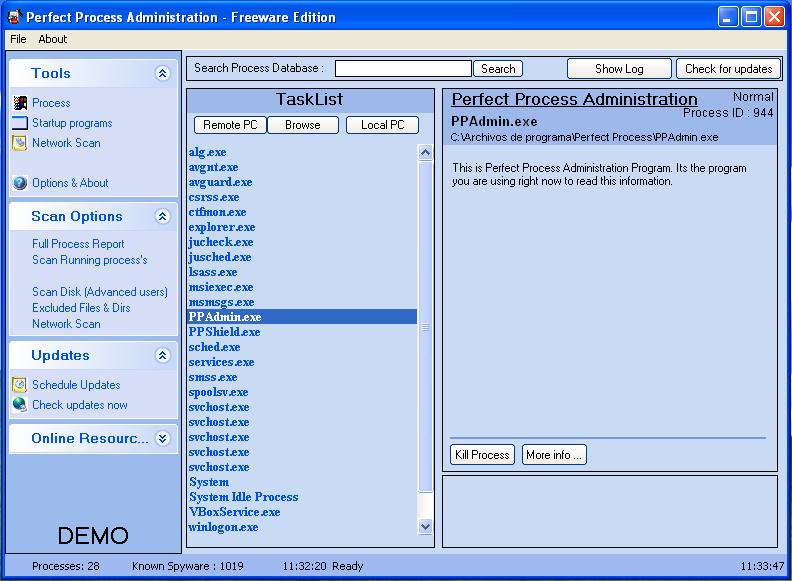
Task: Open the Schedule Updates link
Action: pyautogui.click(x=76, y=385)
